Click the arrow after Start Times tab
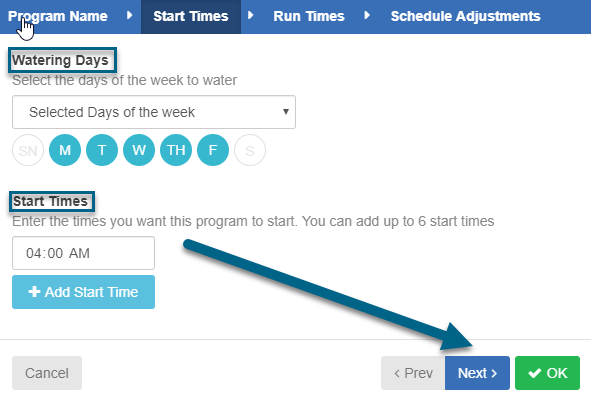The height and width of the screenshot is (400, 591). pos(250,15)
